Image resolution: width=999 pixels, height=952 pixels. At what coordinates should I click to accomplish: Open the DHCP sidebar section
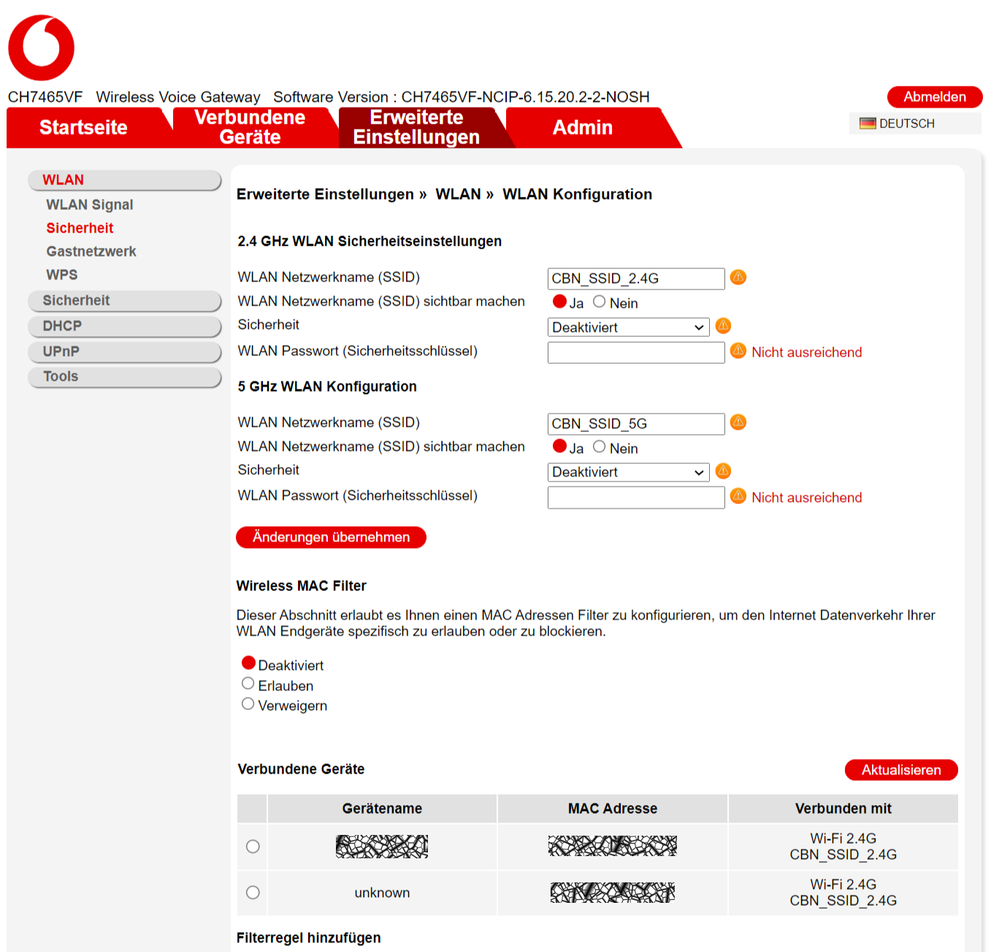click(x=125, y=326)
